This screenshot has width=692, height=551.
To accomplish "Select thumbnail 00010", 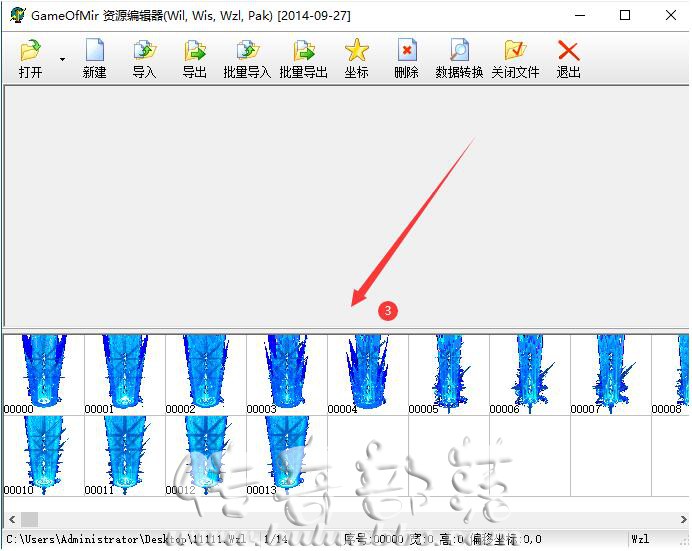I will (44, 456).
